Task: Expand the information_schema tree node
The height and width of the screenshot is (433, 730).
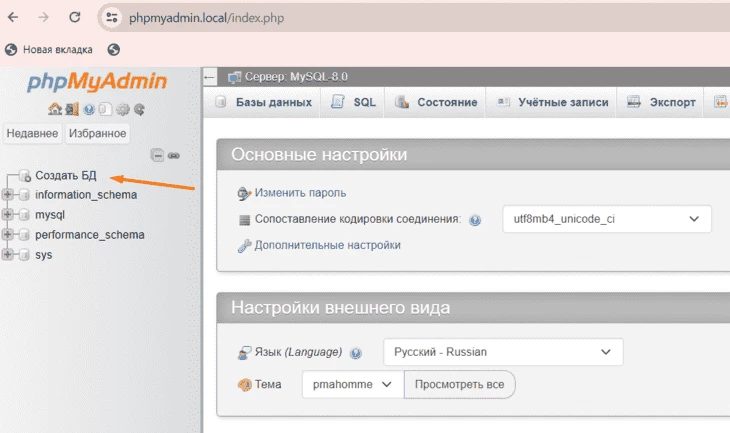Action: (x=7, y=194)
